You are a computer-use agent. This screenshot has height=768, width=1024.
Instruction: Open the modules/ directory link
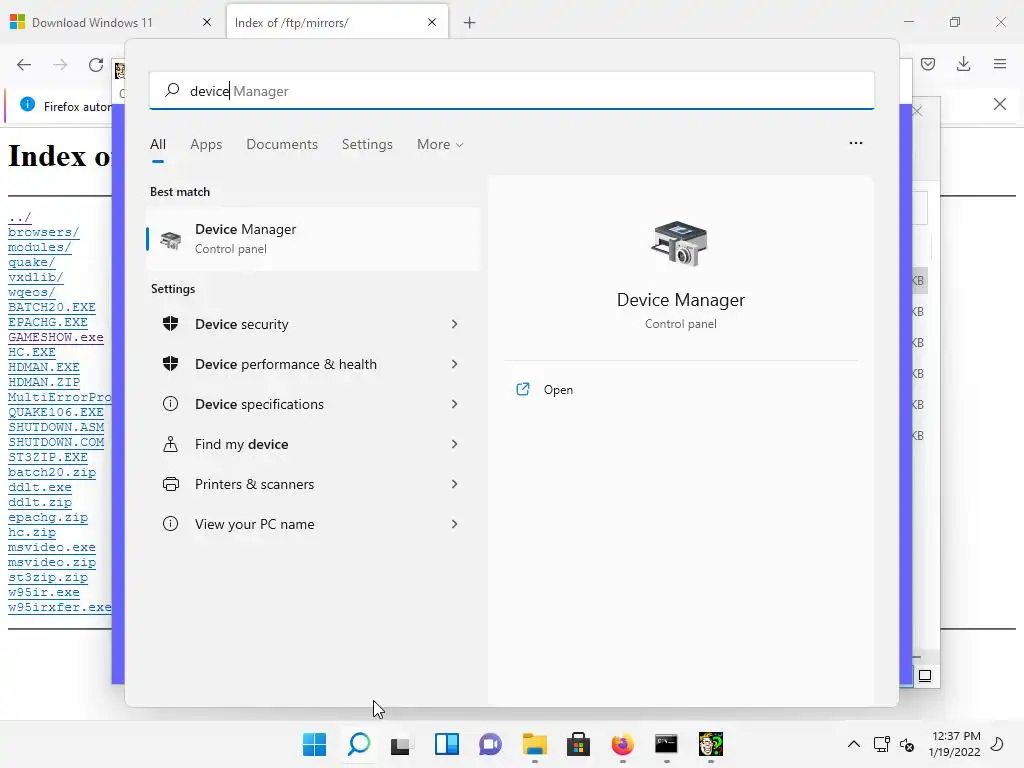[x=39, y=248]
